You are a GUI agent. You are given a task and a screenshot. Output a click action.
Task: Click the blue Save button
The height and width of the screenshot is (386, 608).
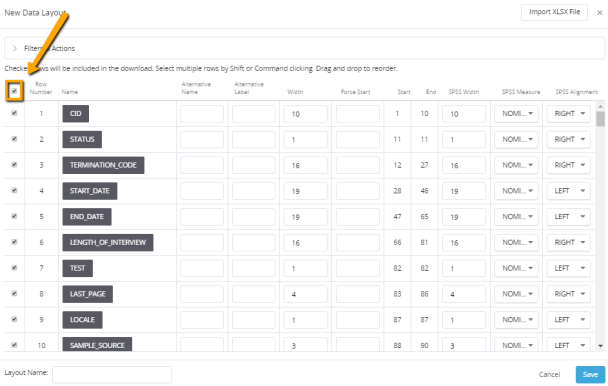pyautogui.click(x=590, y=374)
